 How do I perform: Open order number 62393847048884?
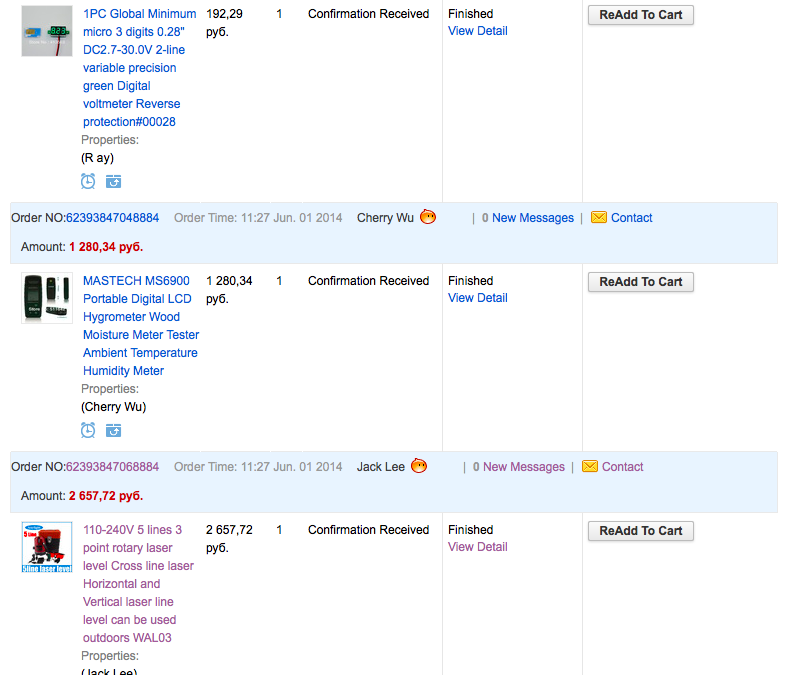pos(112,218)
